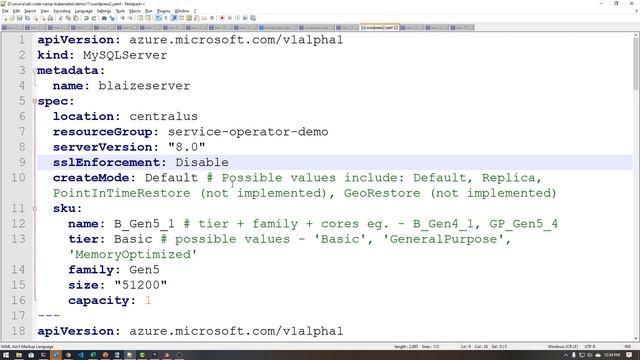This screenshot has width=640, height=360.
Task: Click 'centralus' location value
Action: point(163,116)
